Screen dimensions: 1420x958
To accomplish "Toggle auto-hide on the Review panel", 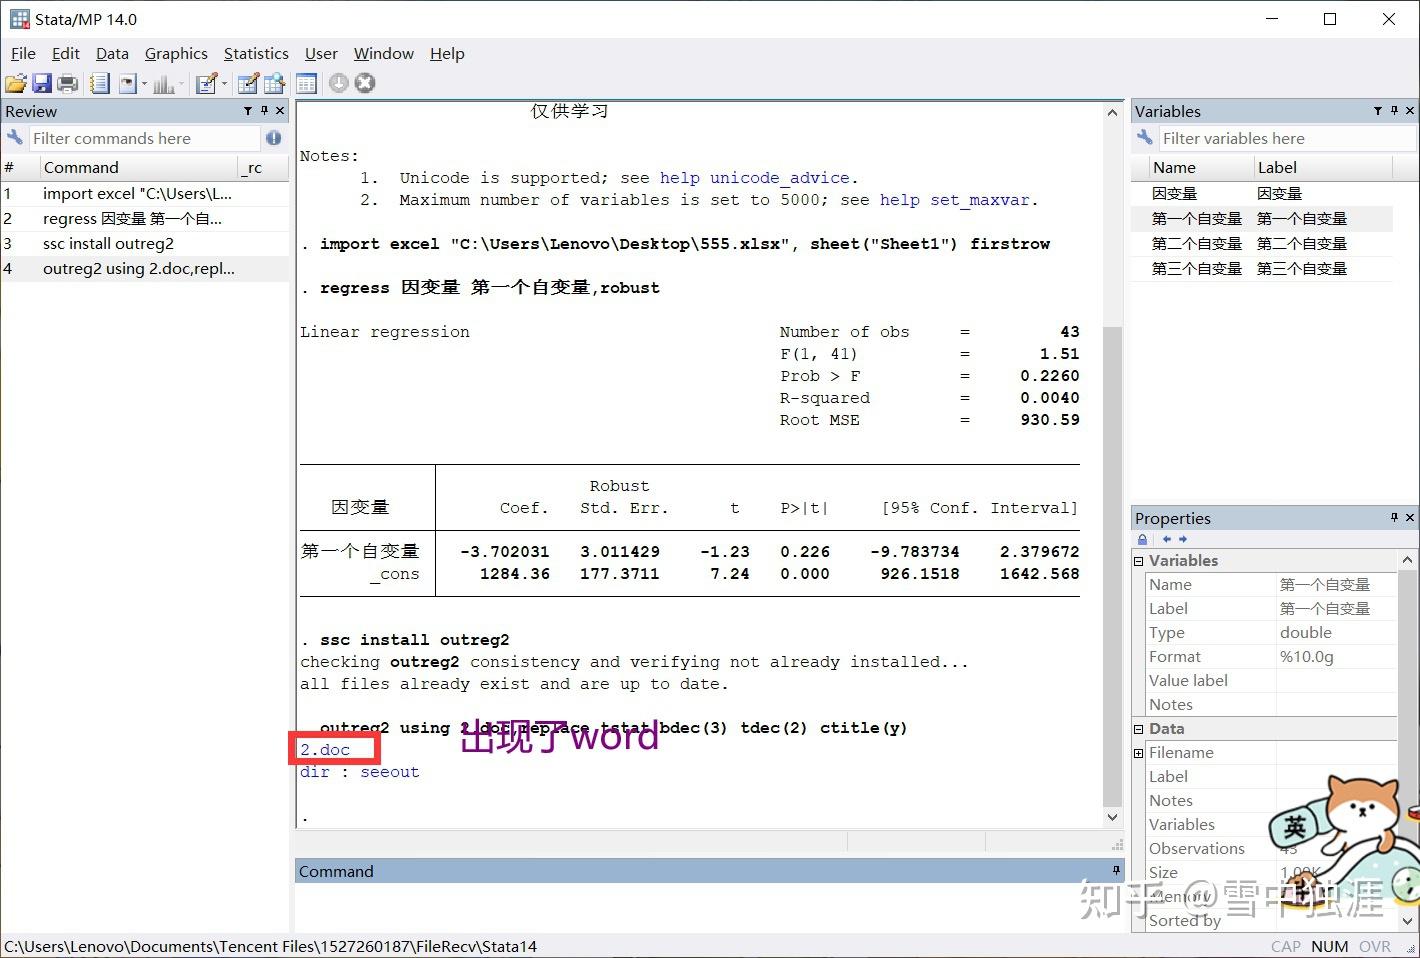I will tap(263, 111).
